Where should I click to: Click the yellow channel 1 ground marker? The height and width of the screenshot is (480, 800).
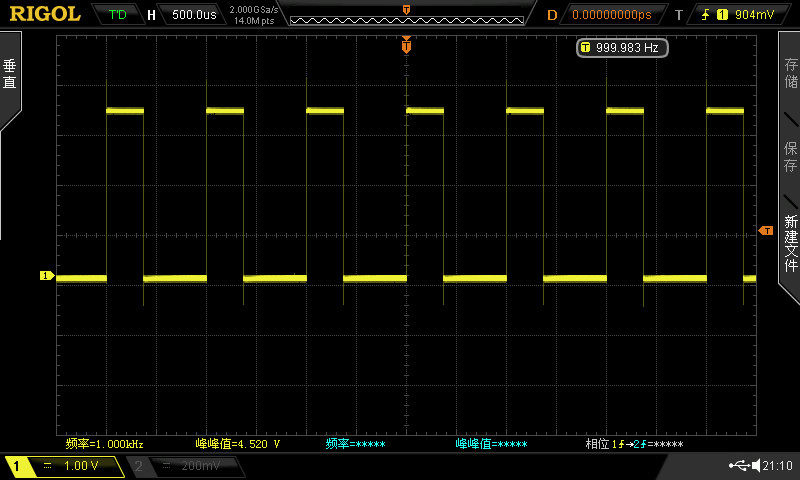47,275
